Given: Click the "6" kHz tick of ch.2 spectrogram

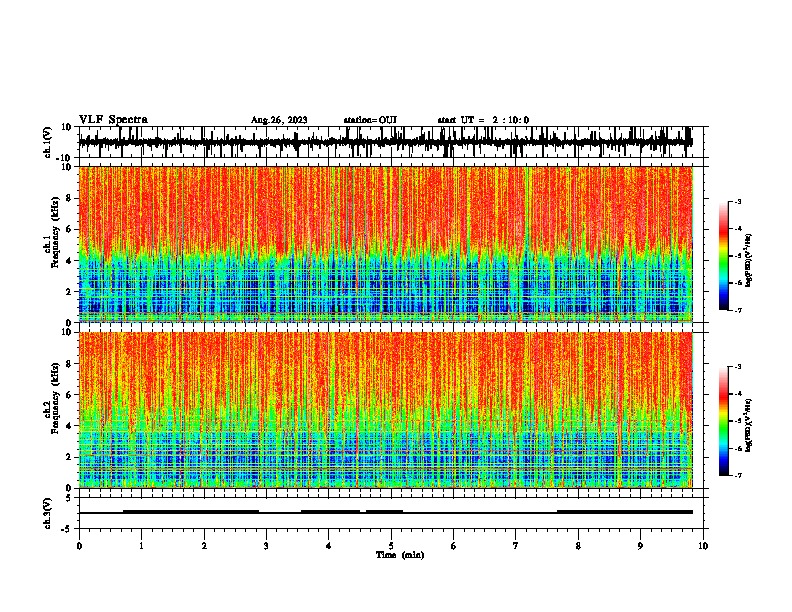Looking at the screenshot, I should click(69, 395).
